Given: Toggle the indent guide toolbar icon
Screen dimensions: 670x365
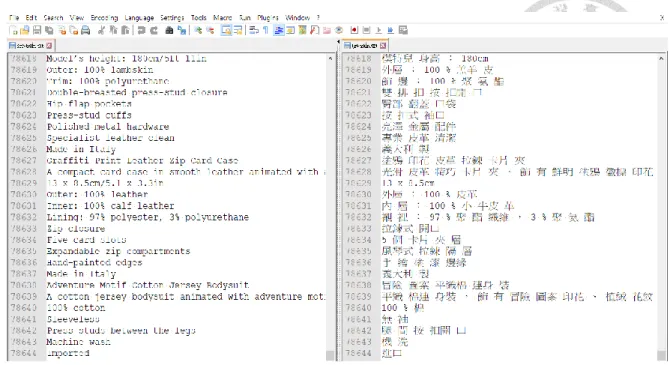Looking at the screenshot, I should (279, 30).
